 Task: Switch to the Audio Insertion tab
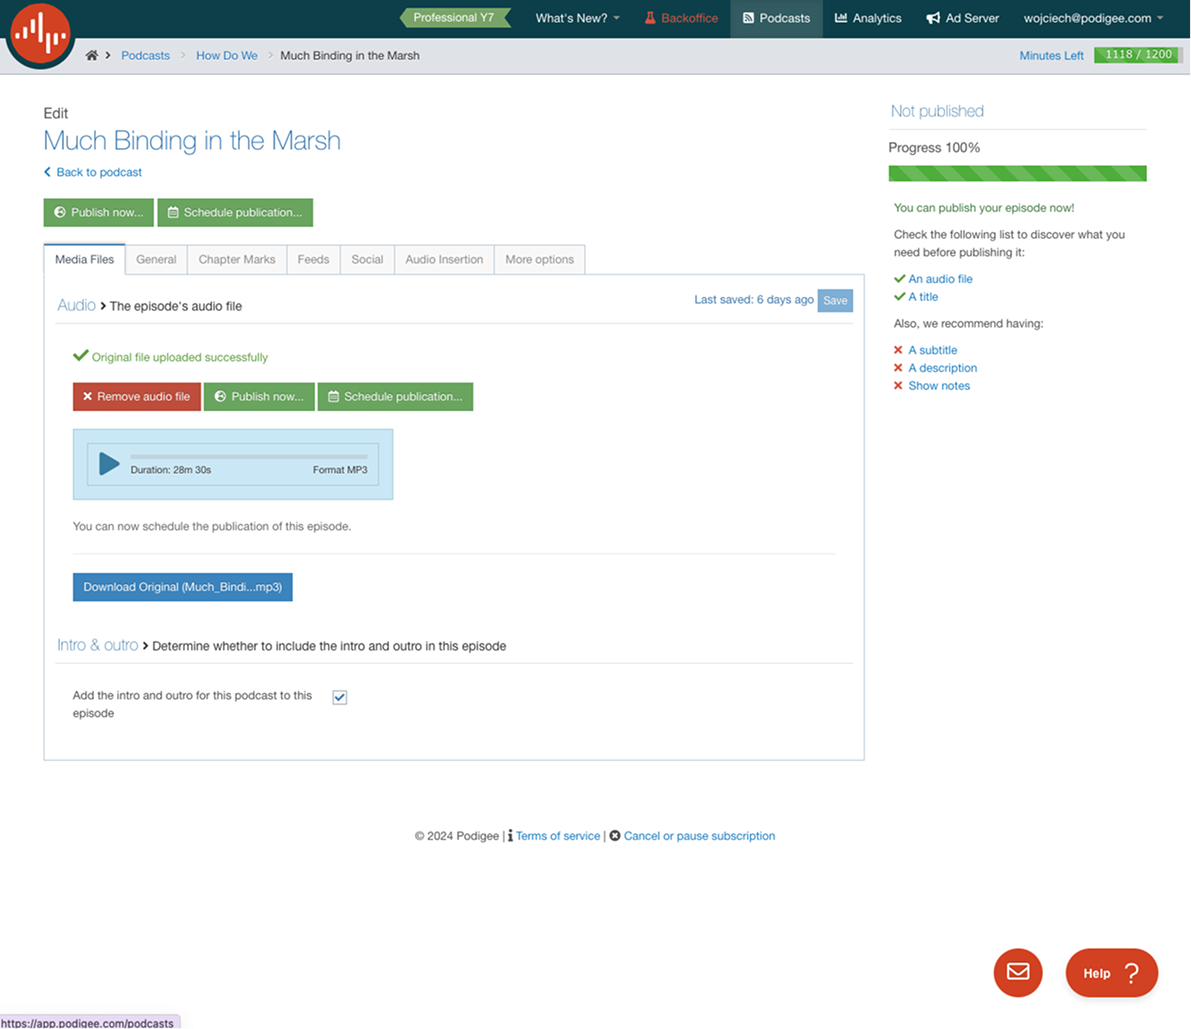[444, 259]
